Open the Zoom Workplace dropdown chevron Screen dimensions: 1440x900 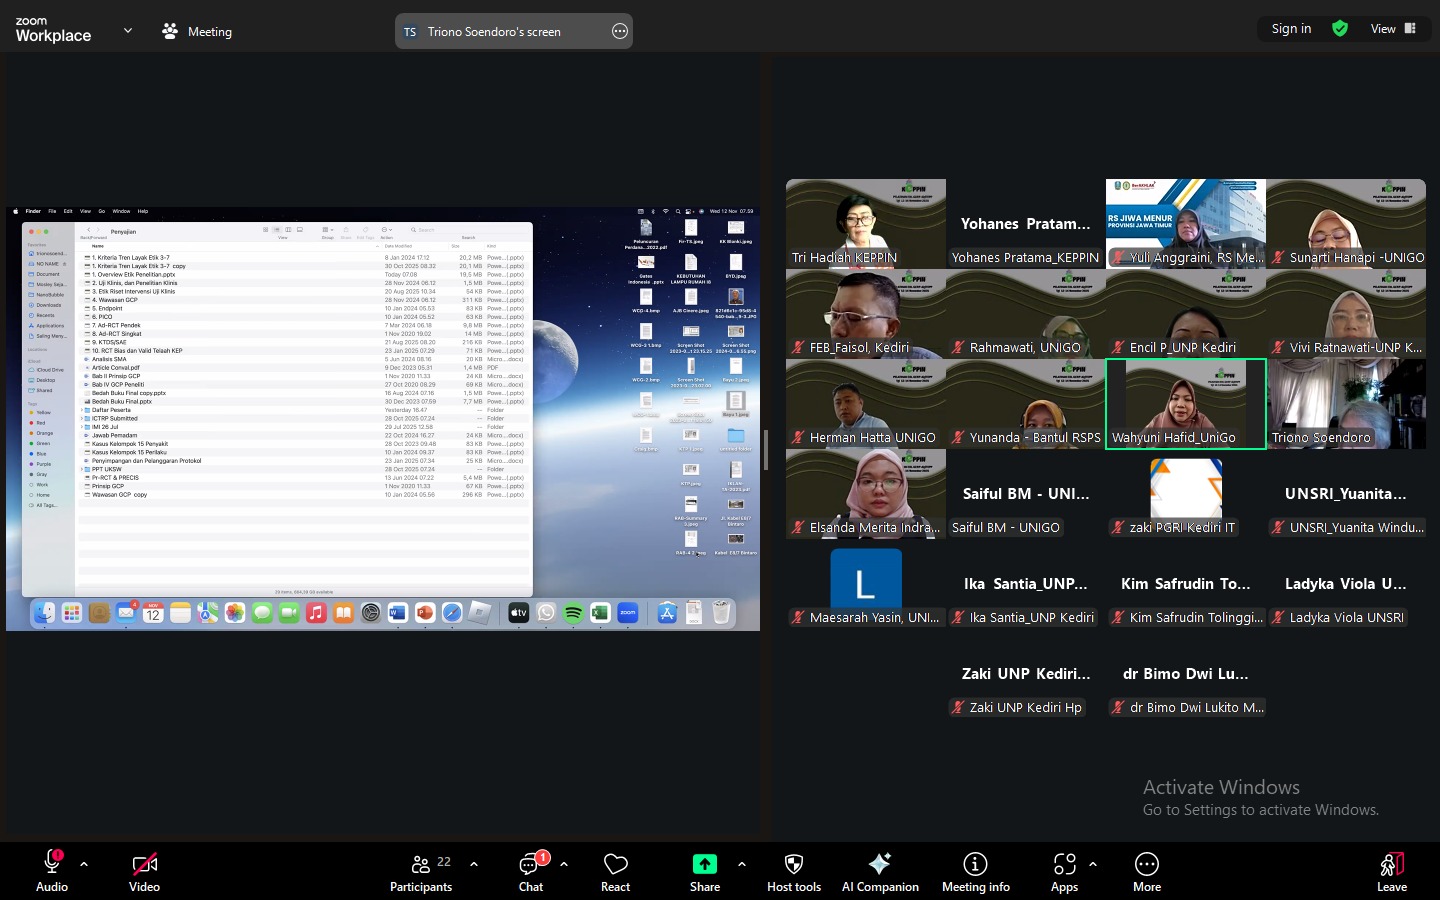[x=128, y=31]
